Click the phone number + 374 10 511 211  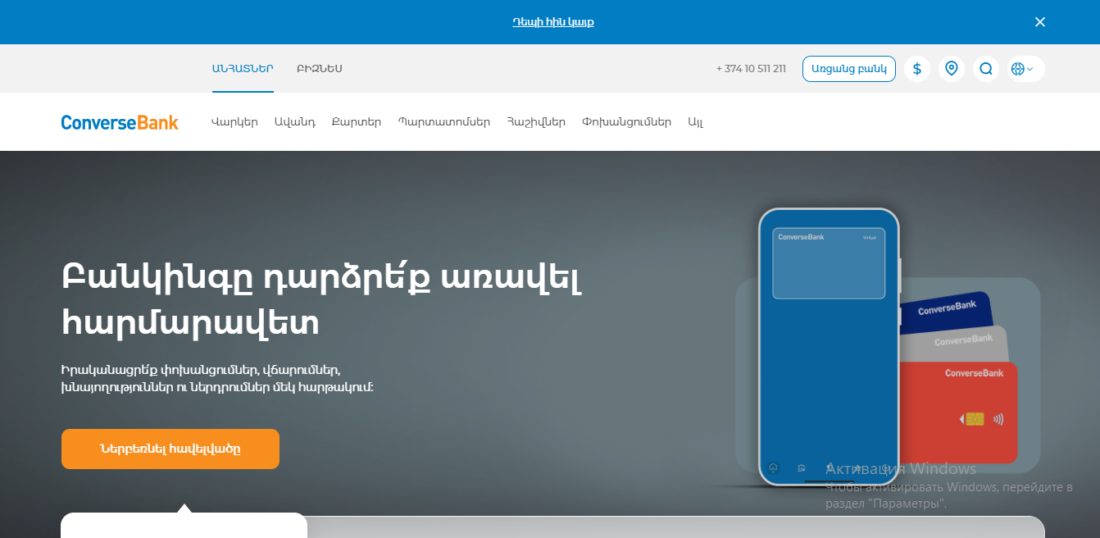751,69
